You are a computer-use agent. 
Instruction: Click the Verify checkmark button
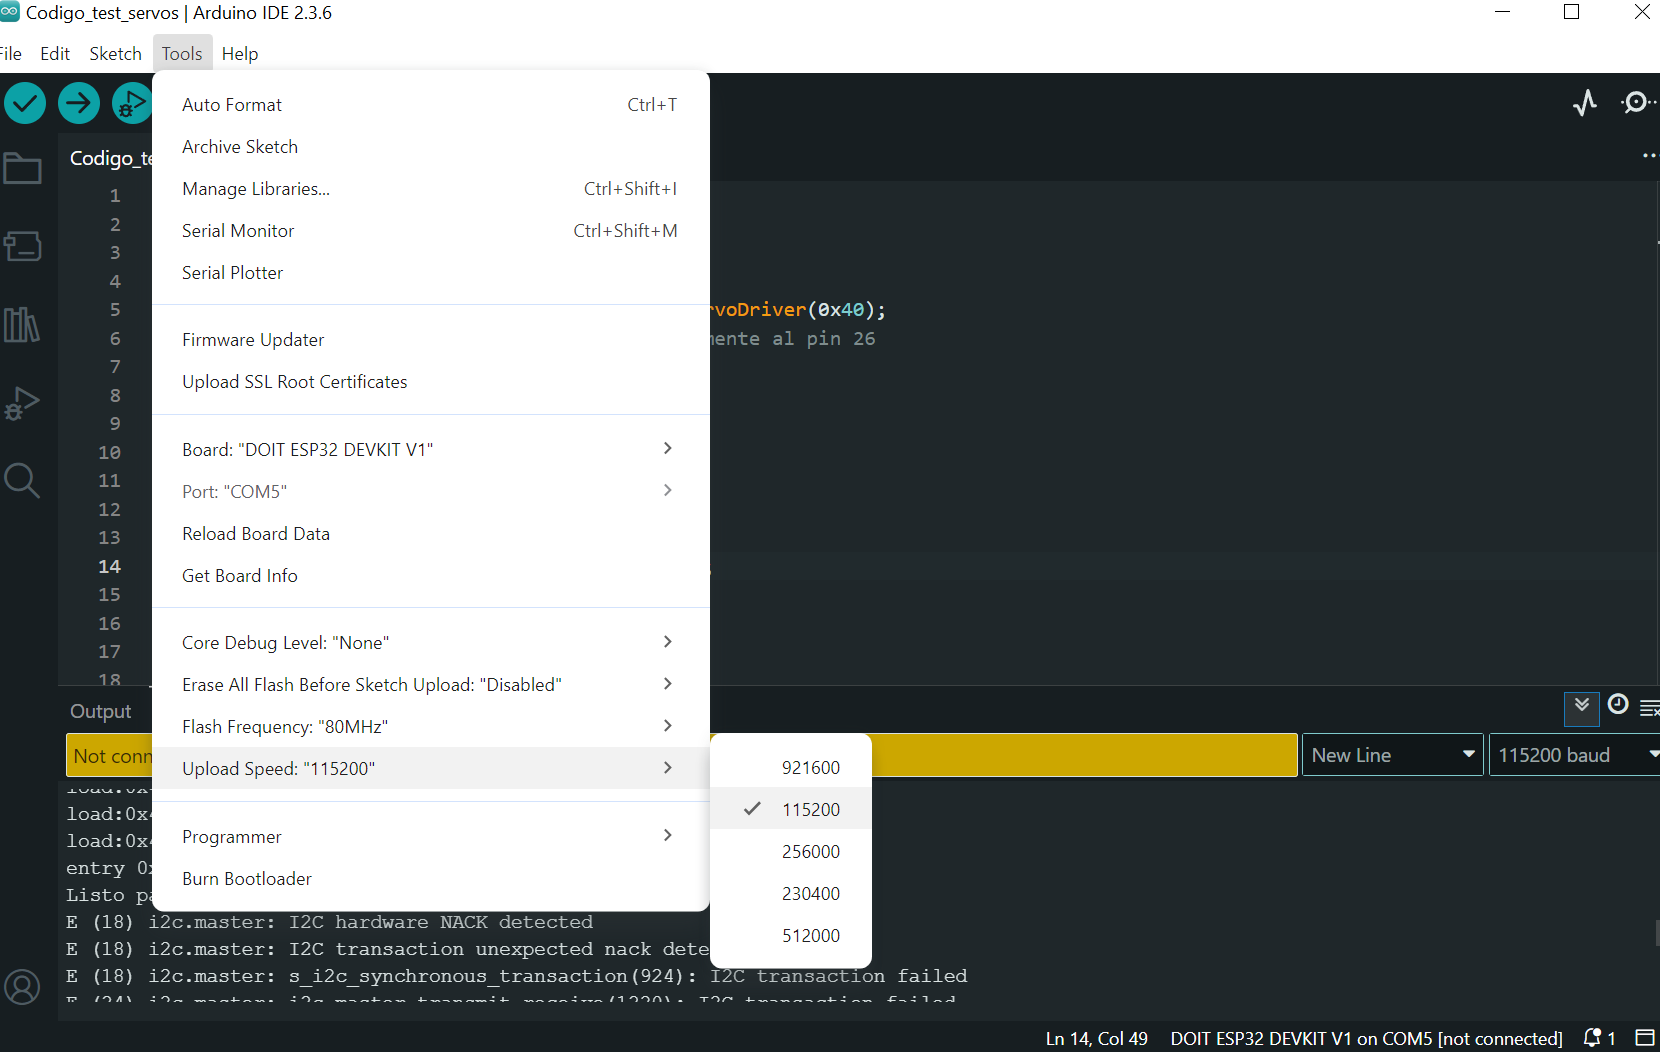(x=25, y=103)
